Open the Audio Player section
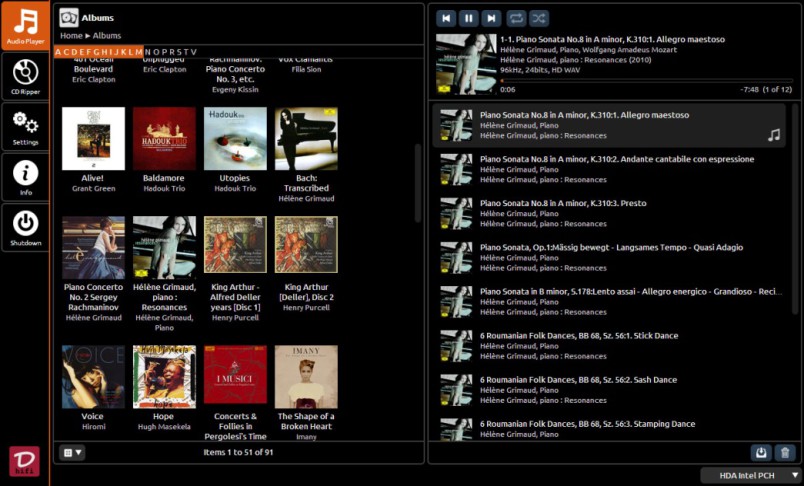This screenshot has width=804, height=486. point(25,25)
